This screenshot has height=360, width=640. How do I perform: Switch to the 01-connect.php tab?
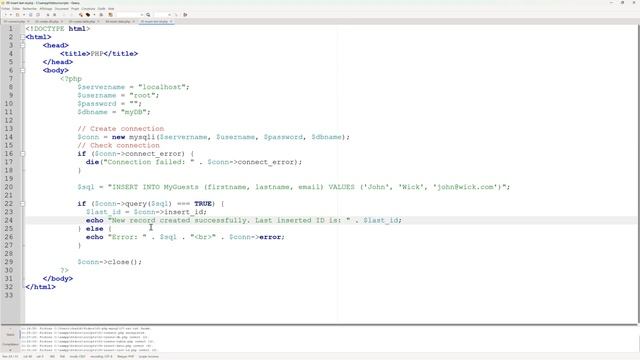pyautogui.click(x=14, y=21)
